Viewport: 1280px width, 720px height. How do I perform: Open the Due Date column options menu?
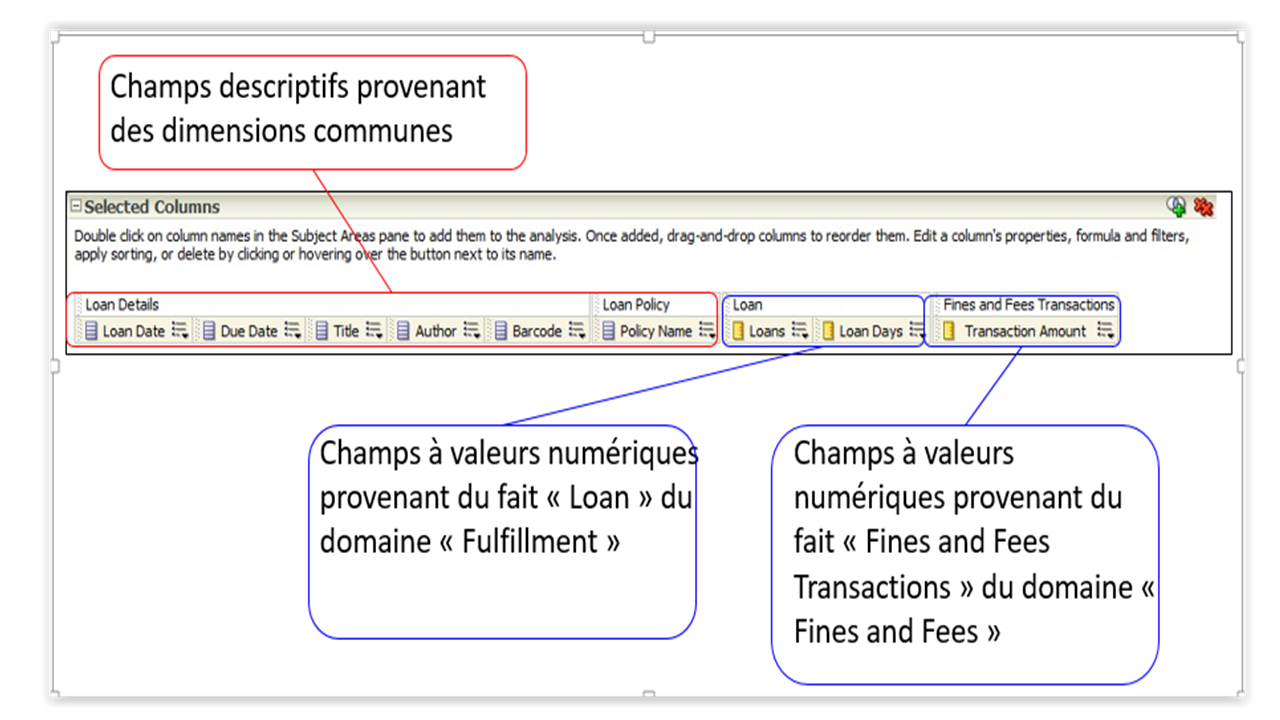coord(293,330)
